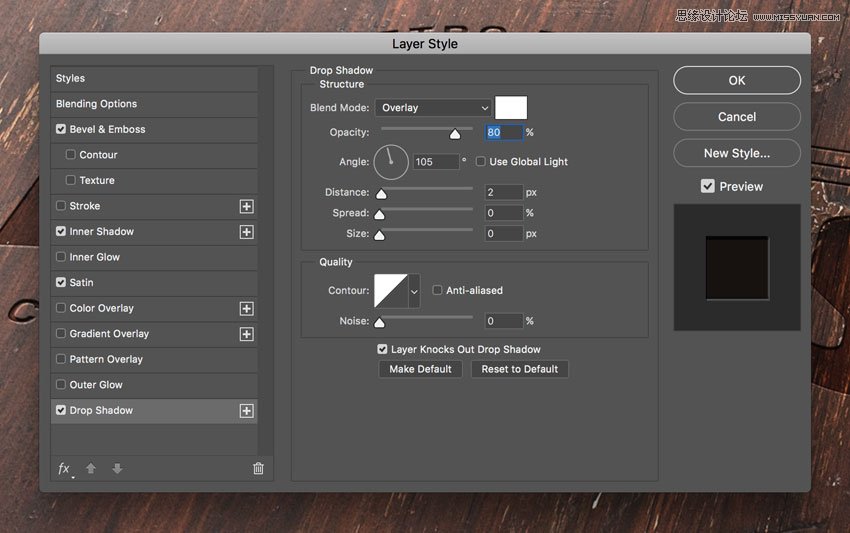The image size is (850, 533).
Task: Open the Blend Mode Overlay dropdown
Action: [x=434, y=108]
